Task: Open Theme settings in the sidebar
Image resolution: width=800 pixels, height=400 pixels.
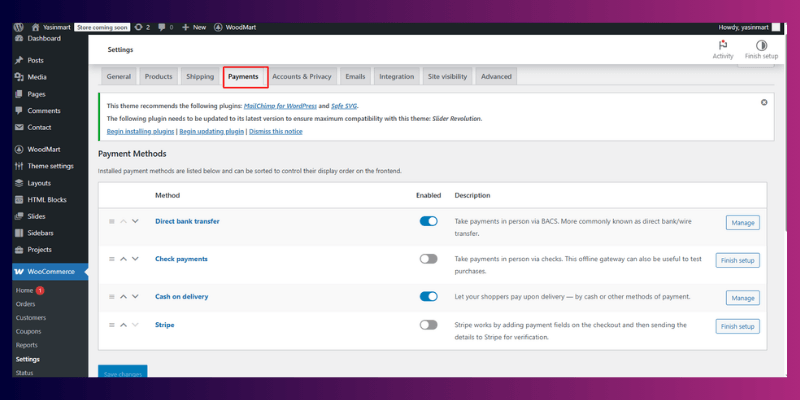Action: click(x=50, y=166)
